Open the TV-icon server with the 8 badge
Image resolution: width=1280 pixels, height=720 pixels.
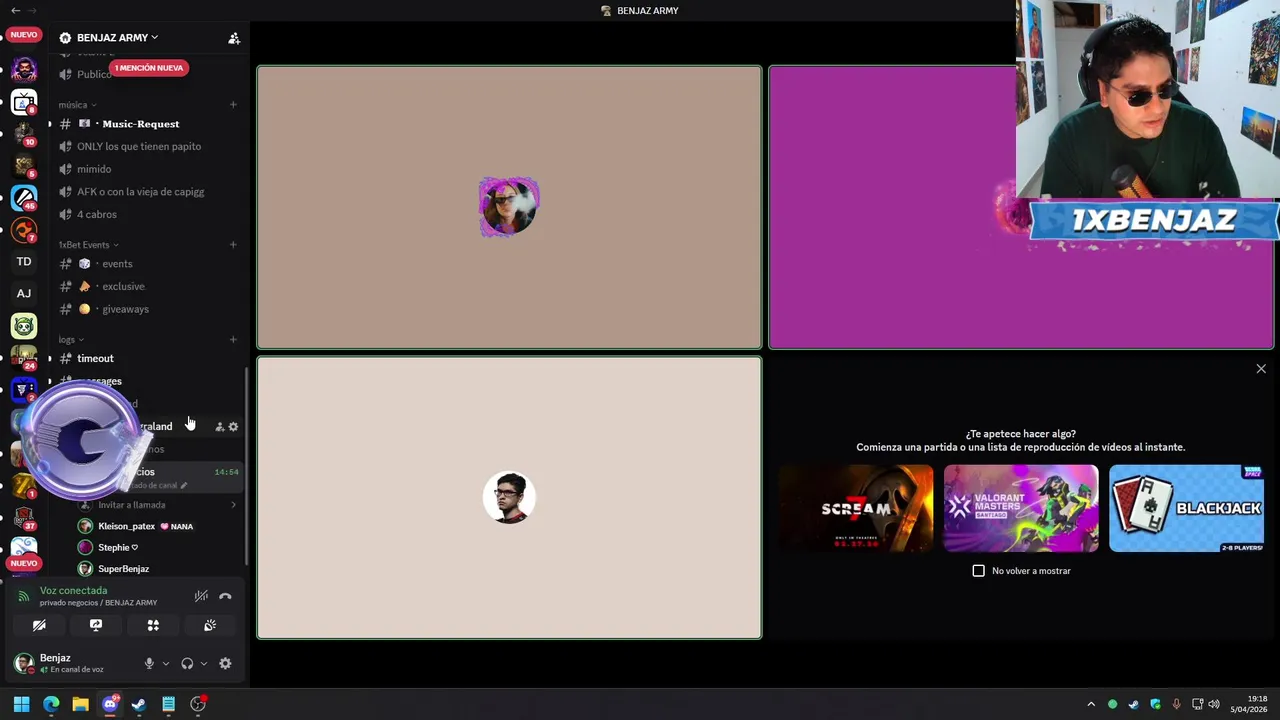point(24,102)
